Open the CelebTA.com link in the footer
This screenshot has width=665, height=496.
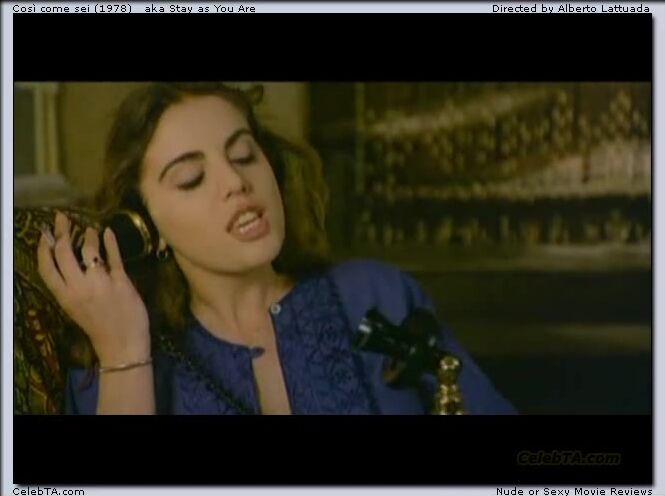coord(48,491)
